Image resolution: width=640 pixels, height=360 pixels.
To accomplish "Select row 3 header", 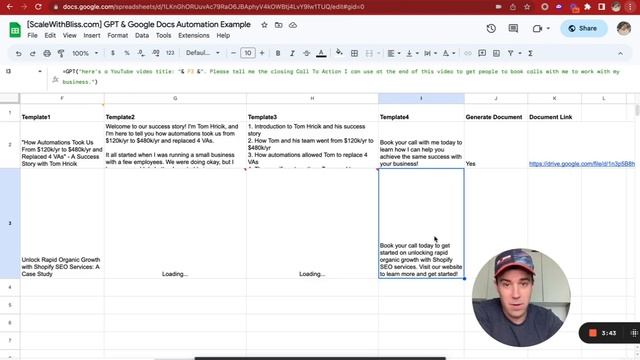I will (10, 223).
